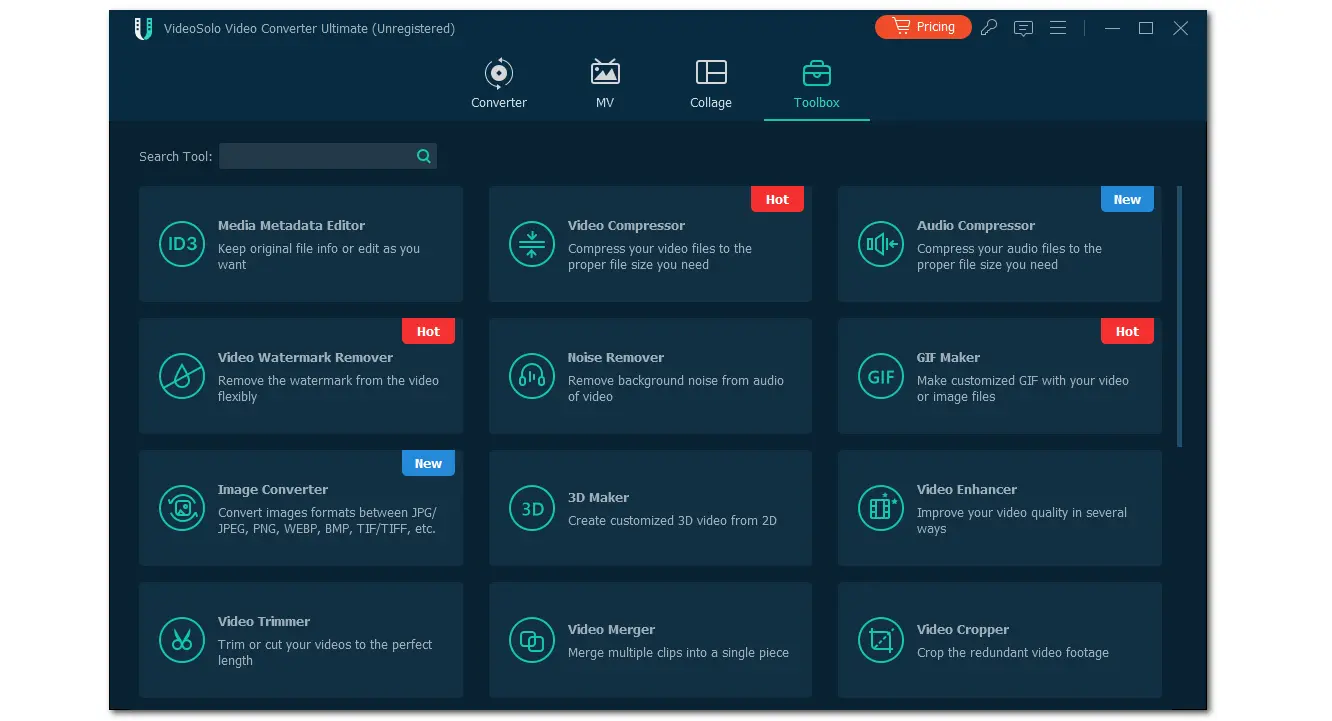The image size is (1332, 721).
Task: Open Noise Remover title text
Action: [616, 358]
